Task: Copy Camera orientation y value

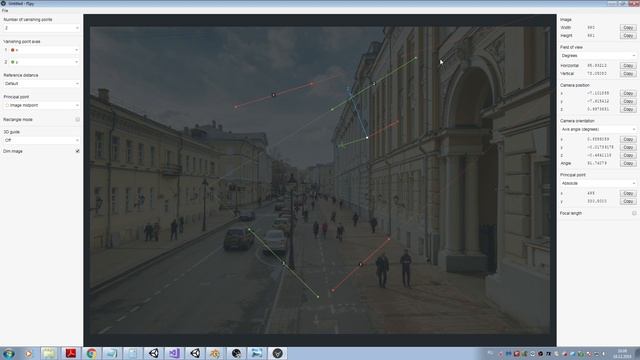Action: tap(628, 147)
